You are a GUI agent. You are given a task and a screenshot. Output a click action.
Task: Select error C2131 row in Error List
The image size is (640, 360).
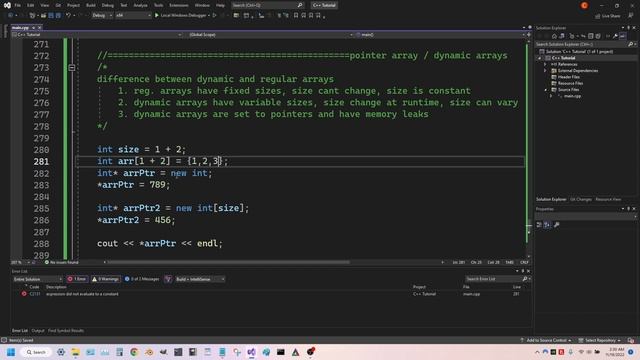(271, 294)
